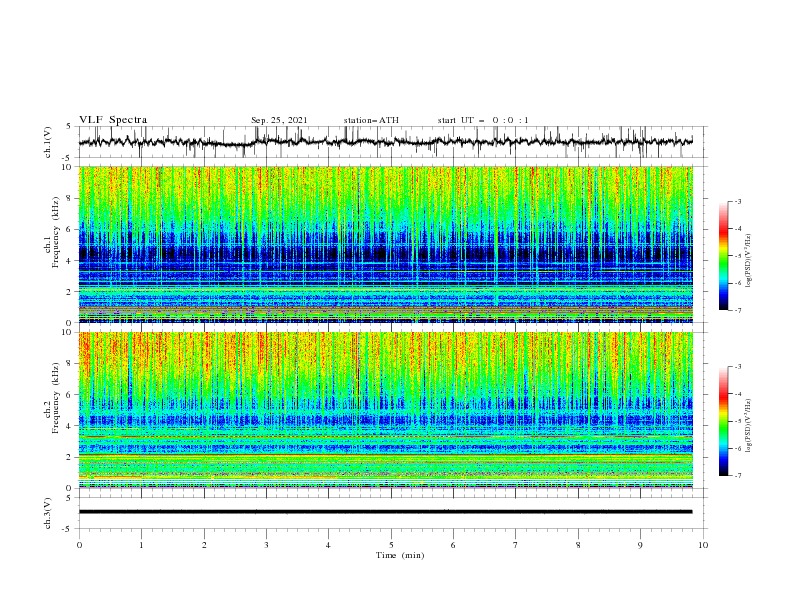Click the ch.1 frequency axis '8' tick label
This screenshot has width=792, height=612.
tap(70, 198)
